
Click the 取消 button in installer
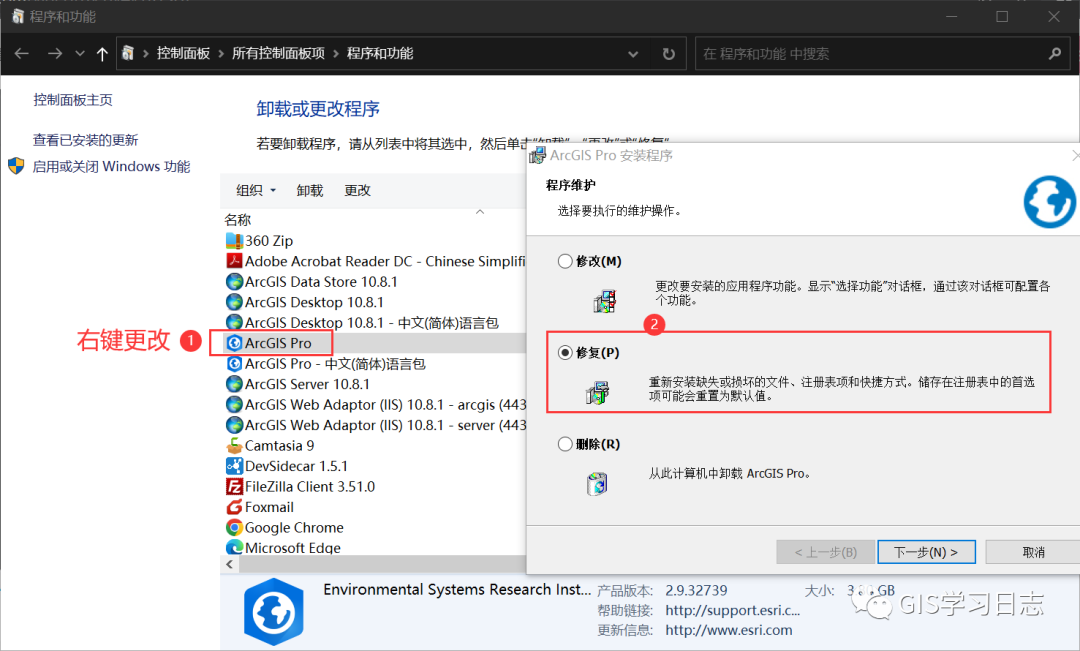(1033, 552)
